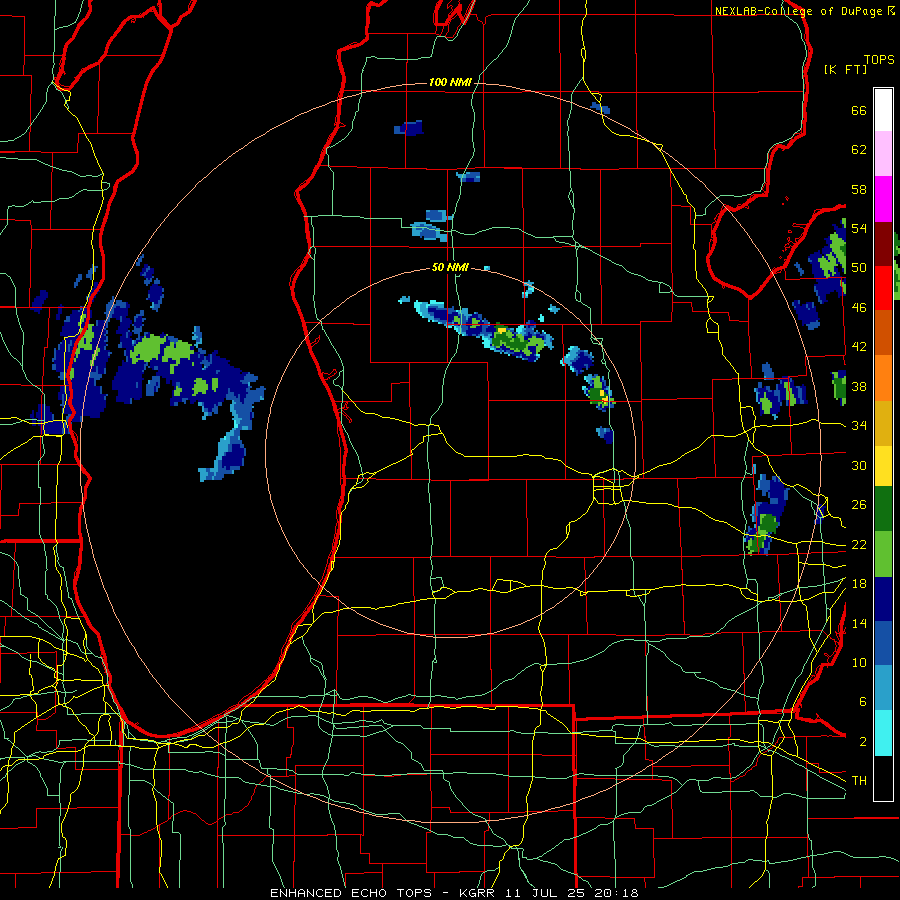Click the 66 value on the scale
The width and height of the screenshot is (900, 900).
point(859,111)
